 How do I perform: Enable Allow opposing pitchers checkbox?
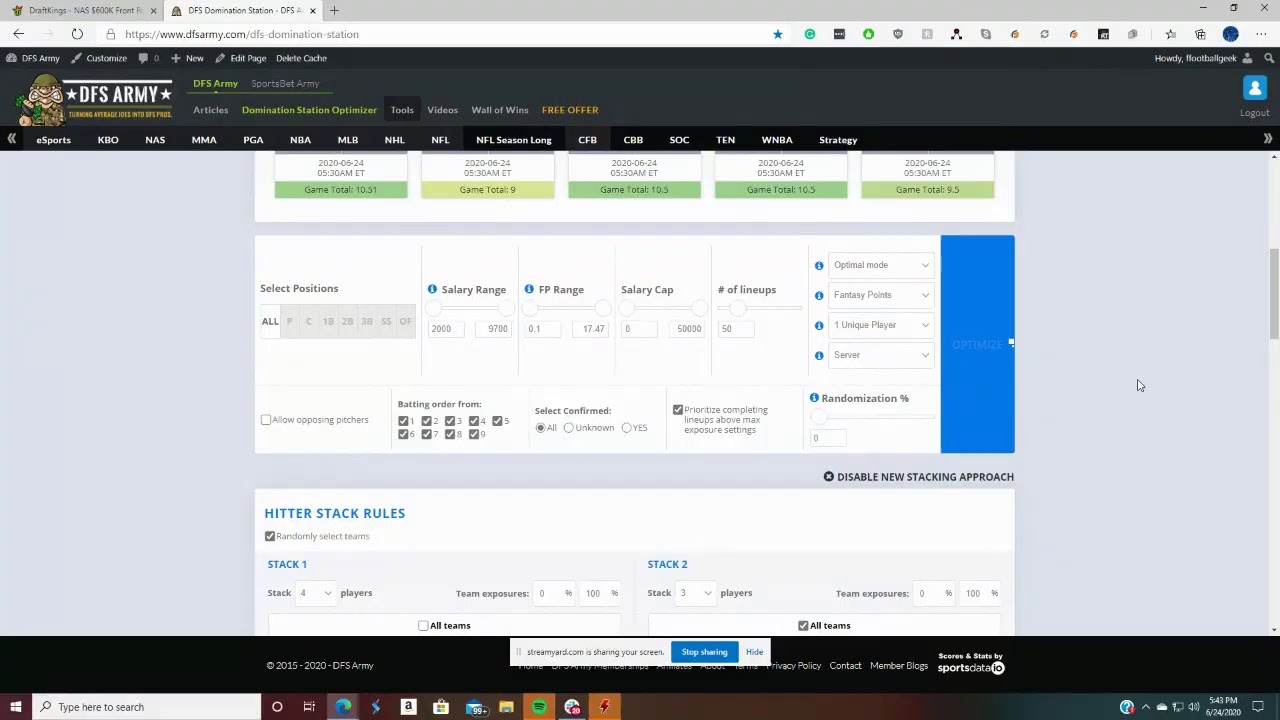[266, 420]
